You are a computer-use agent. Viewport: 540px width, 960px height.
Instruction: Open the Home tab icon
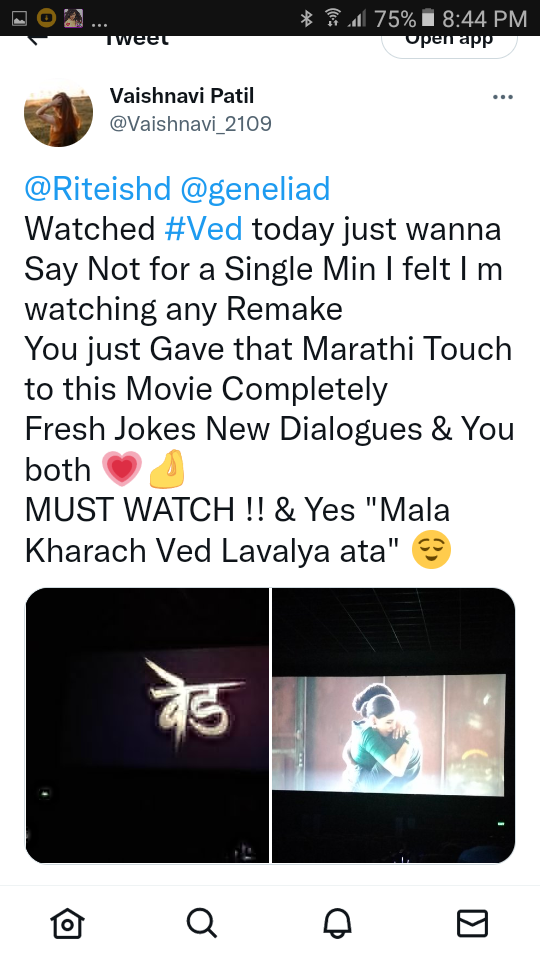(67, 923)
